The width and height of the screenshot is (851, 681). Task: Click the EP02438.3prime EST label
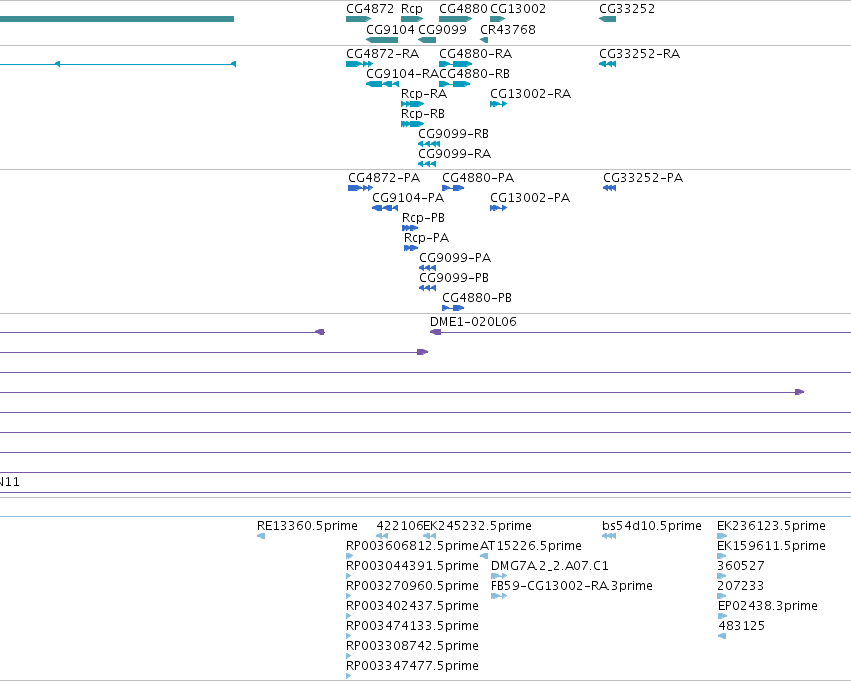(767, 606)
